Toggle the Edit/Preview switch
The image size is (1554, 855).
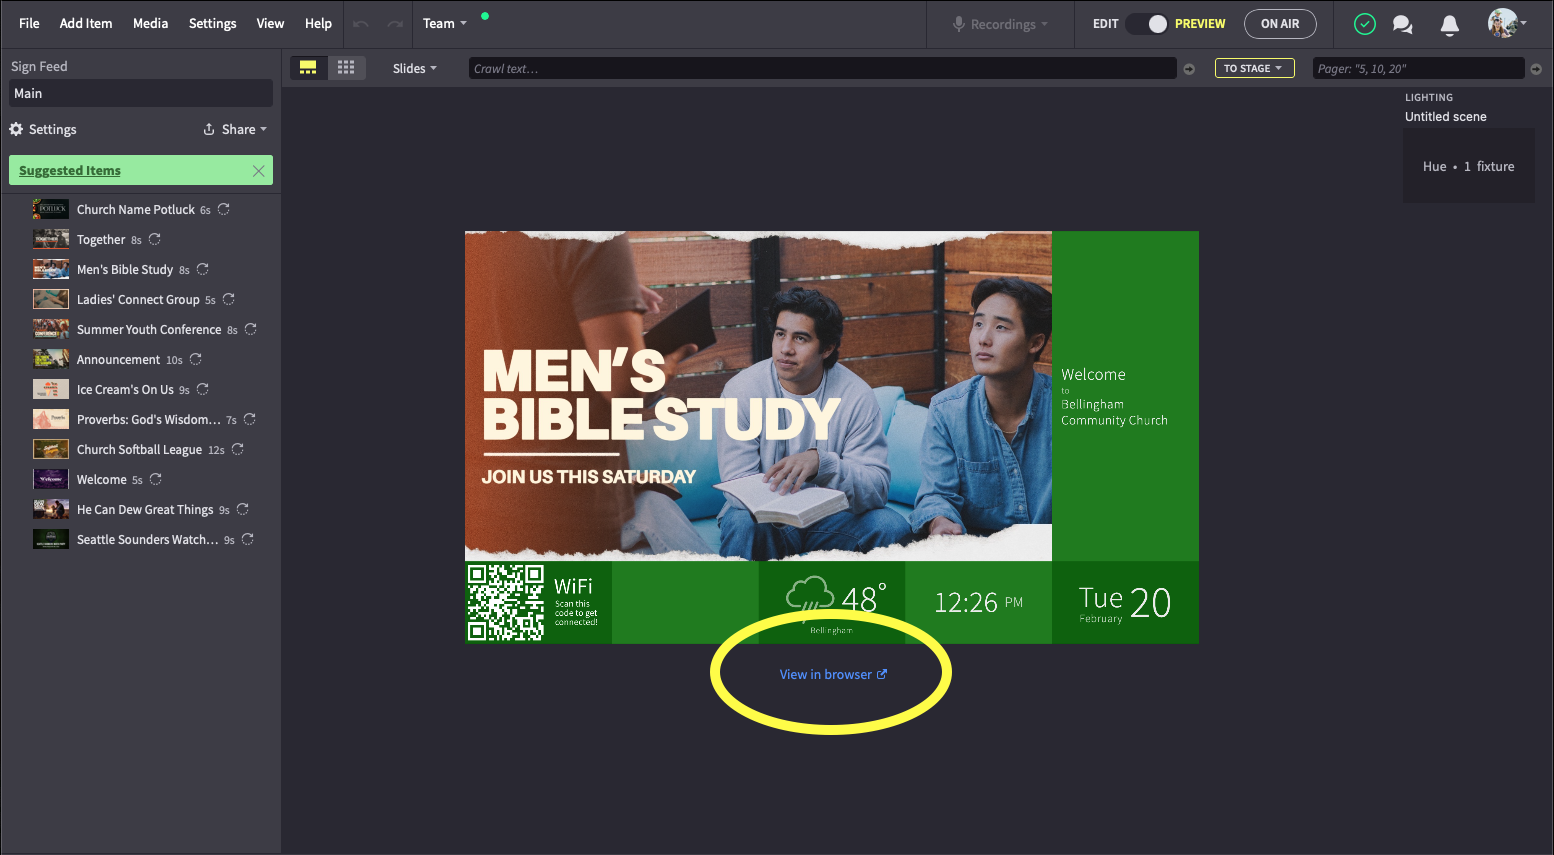pyautogui.click(x=1147, y=24)
